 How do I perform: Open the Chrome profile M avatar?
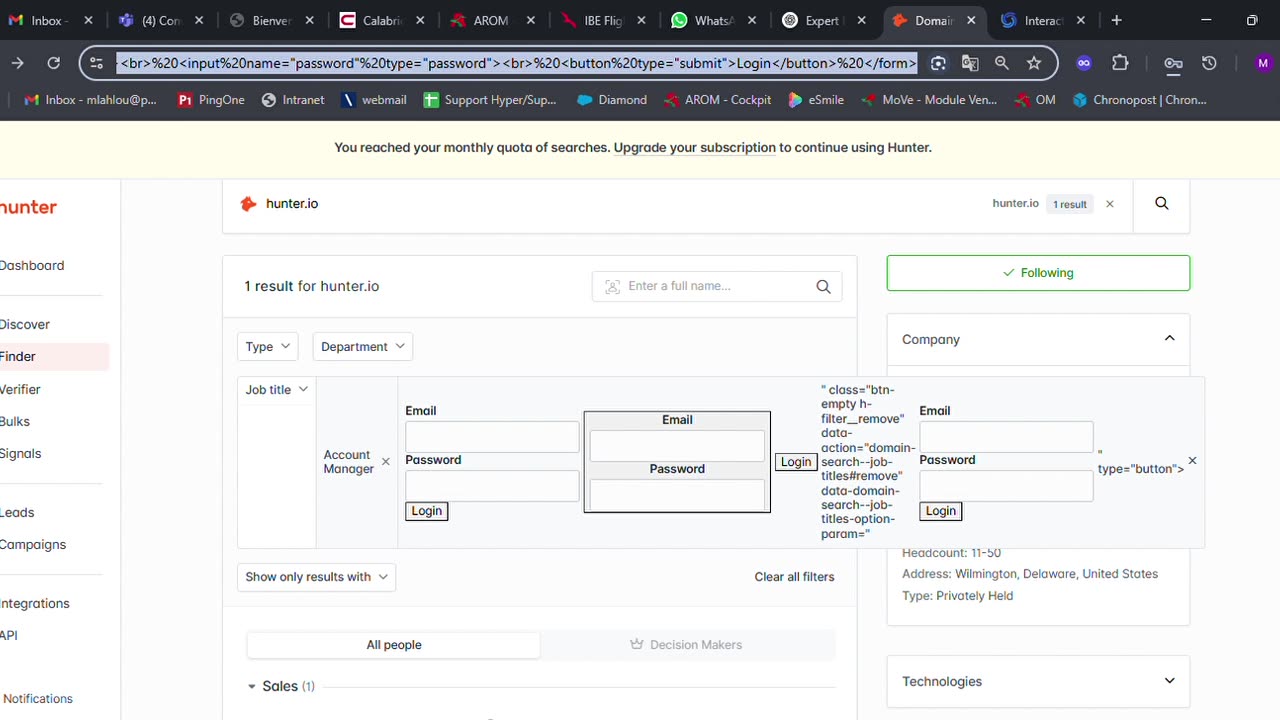1264,63
